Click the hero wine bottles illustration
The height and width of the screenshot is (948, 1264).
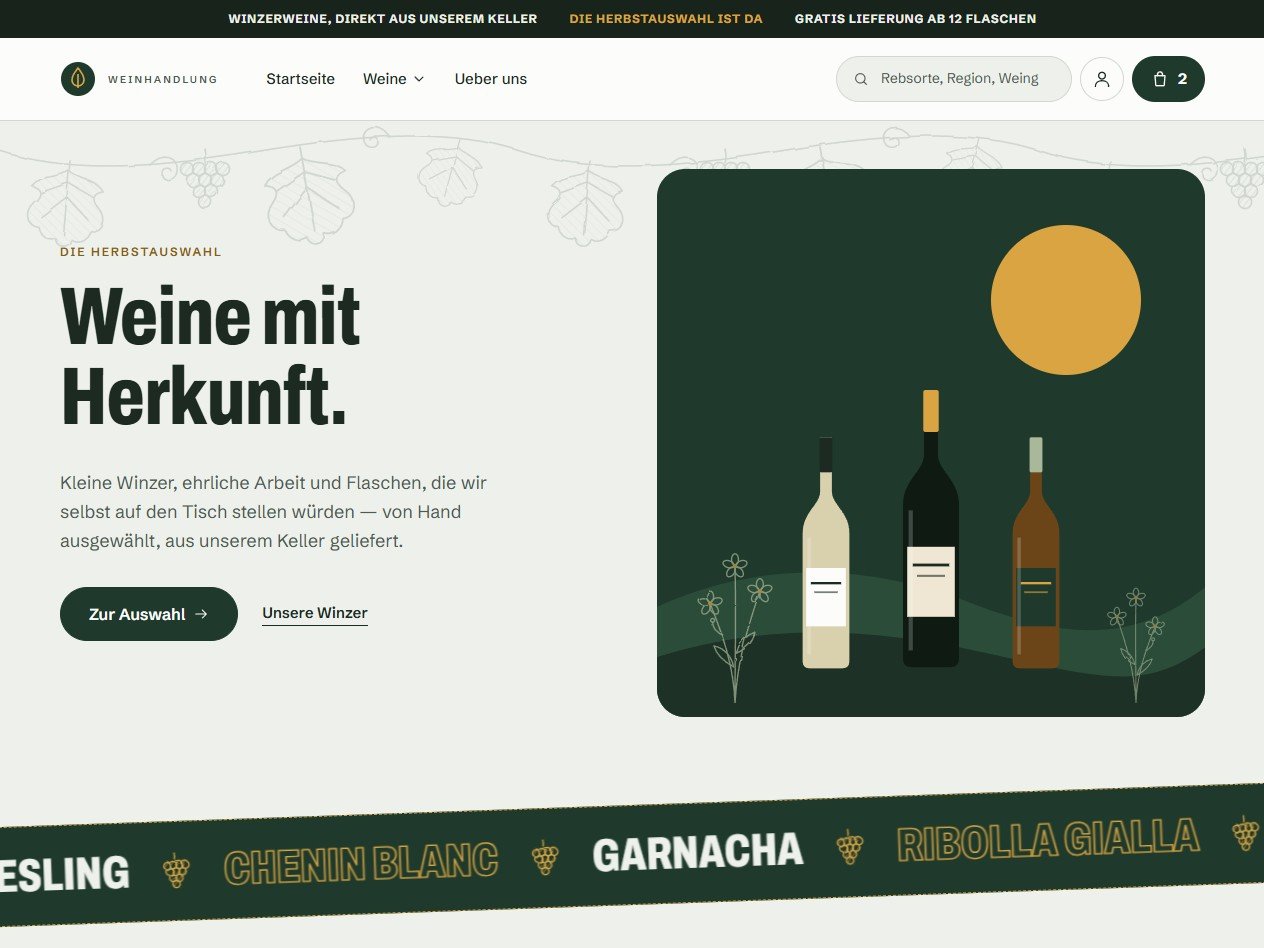pos(931,443)
